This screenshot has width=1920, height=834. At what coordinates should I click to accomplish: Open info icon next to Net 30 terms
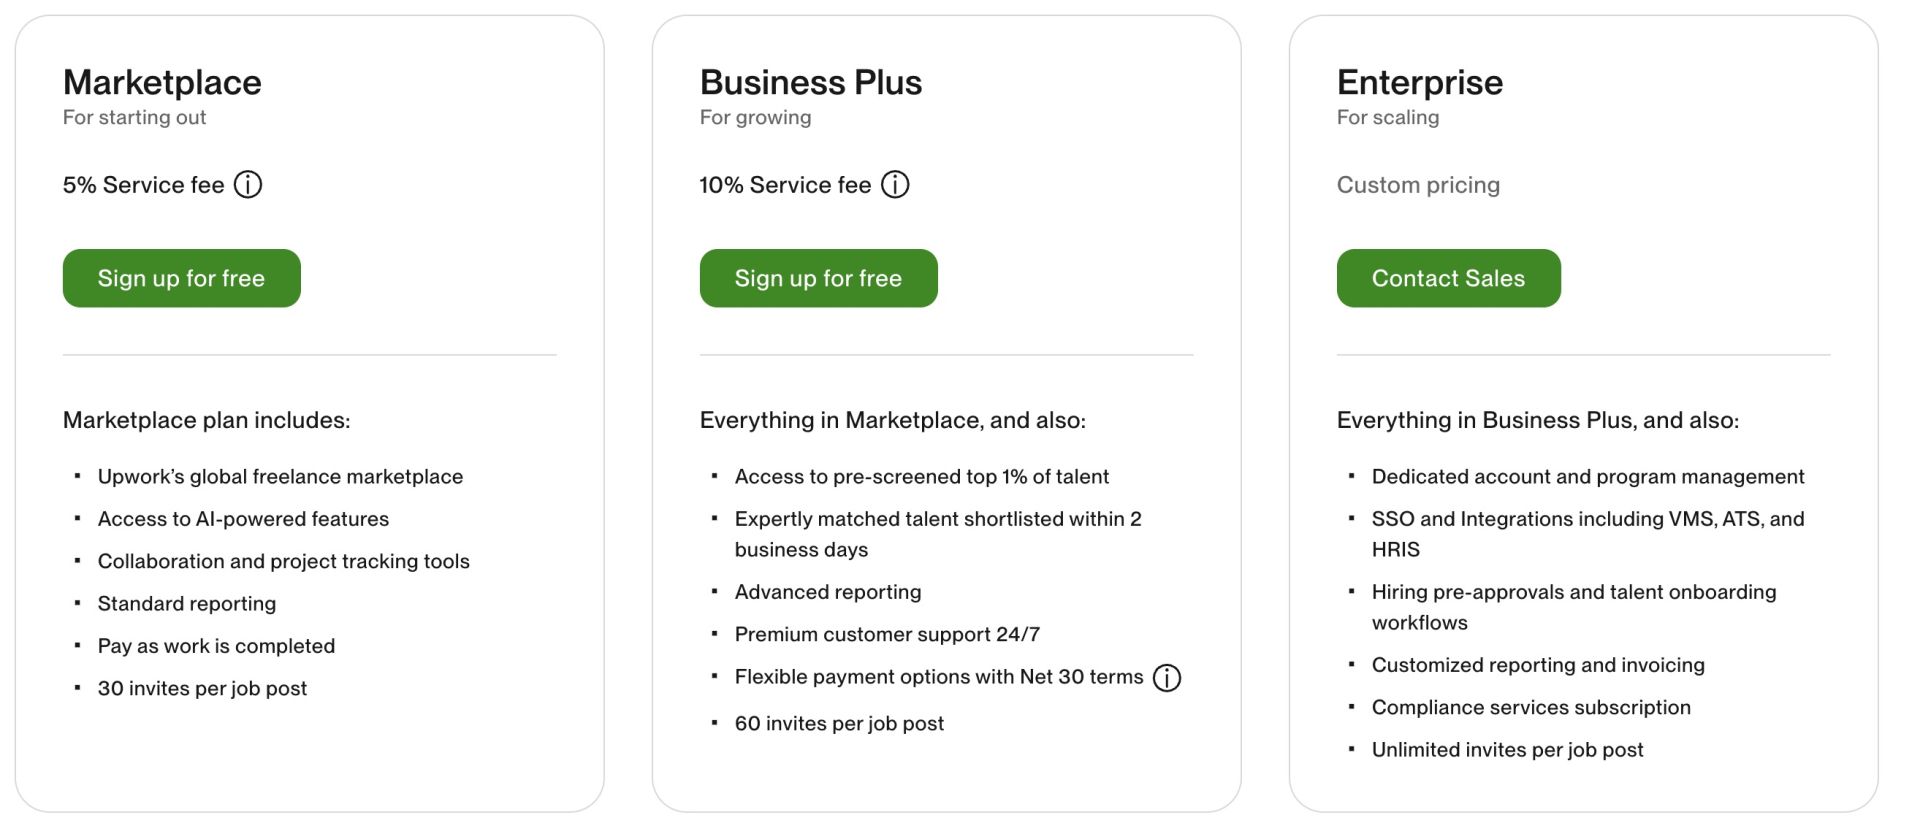click(x=1167, y=678)
